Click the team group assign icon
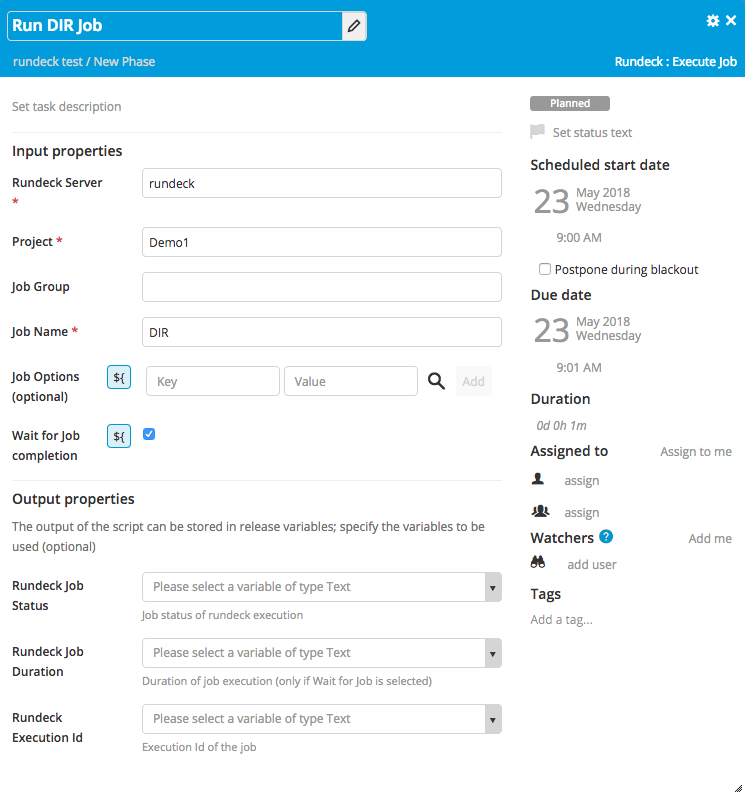 (x=540, y=511)
